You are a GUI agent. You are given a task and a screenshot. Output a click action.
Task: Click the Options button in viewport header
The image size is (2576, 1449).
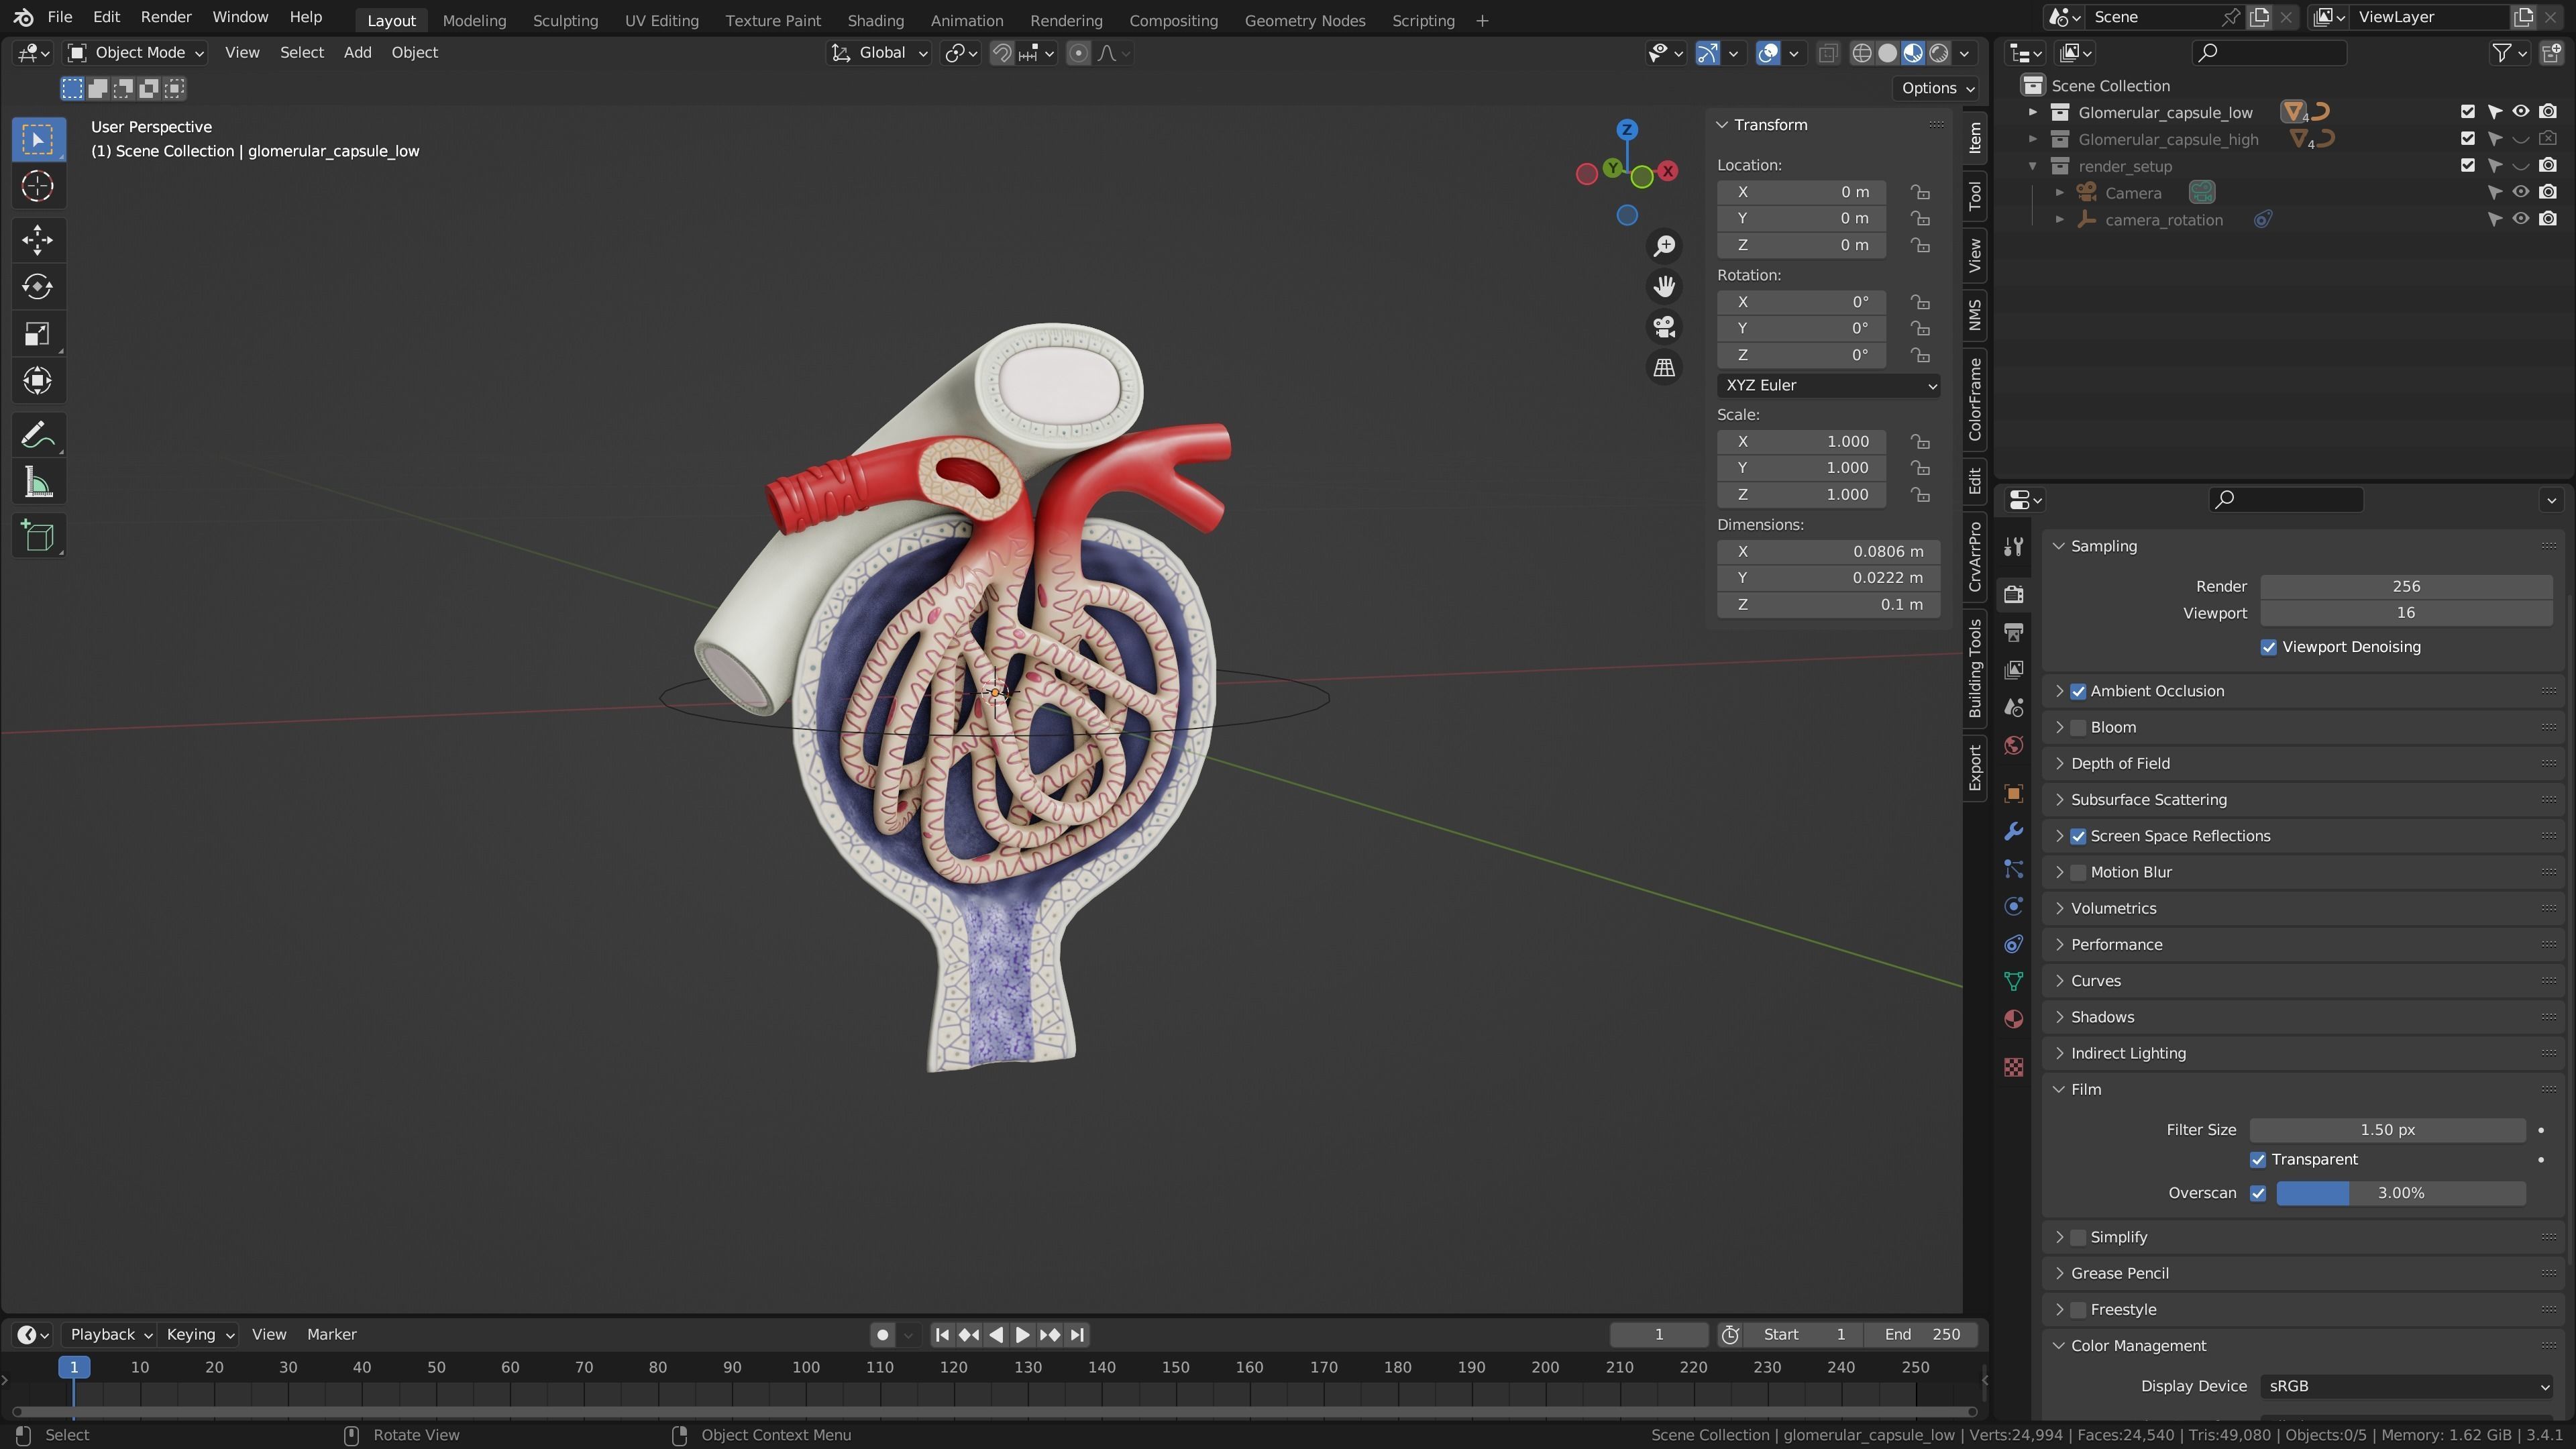click(x=1937, y=88)
